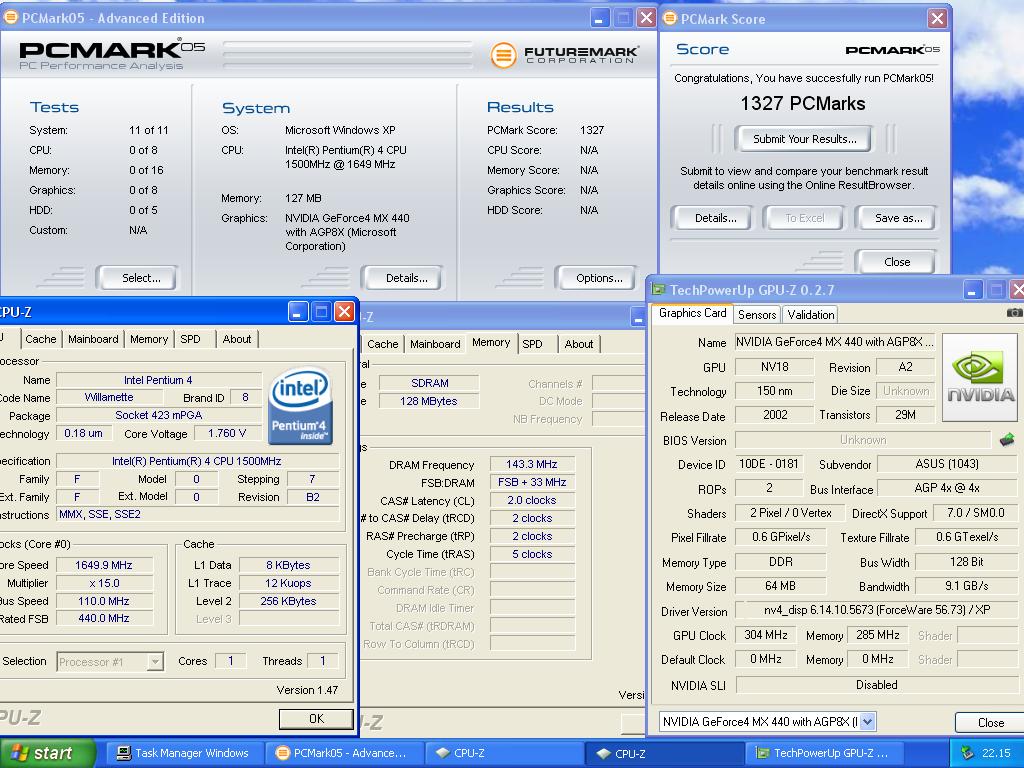Open SPD tab in front CPU-Z window
Image resolution: width=1024 pixels, height=768 pixels.
pos(191,339)
